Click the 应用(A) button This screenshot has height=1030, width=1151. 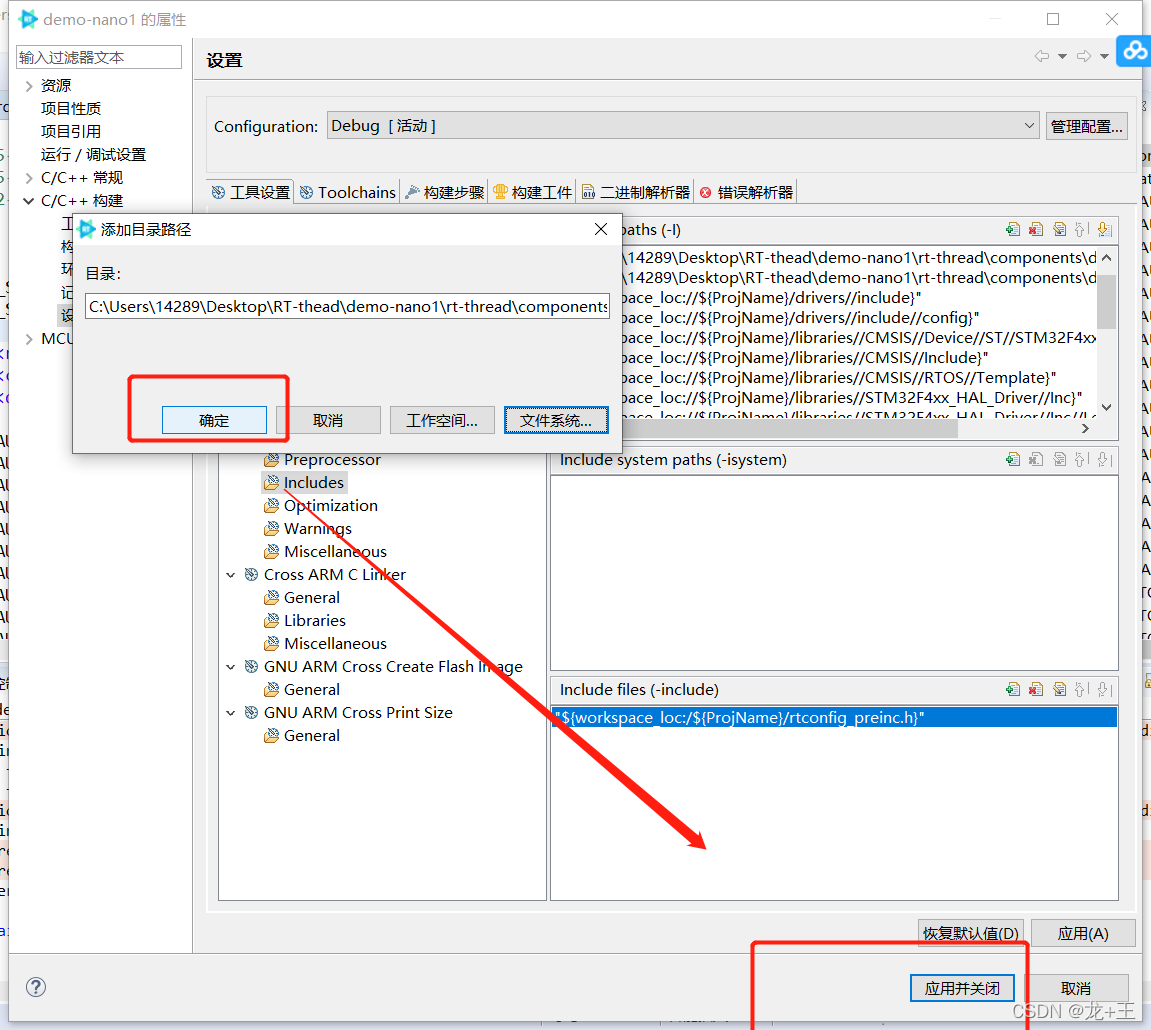[1083, 933]
